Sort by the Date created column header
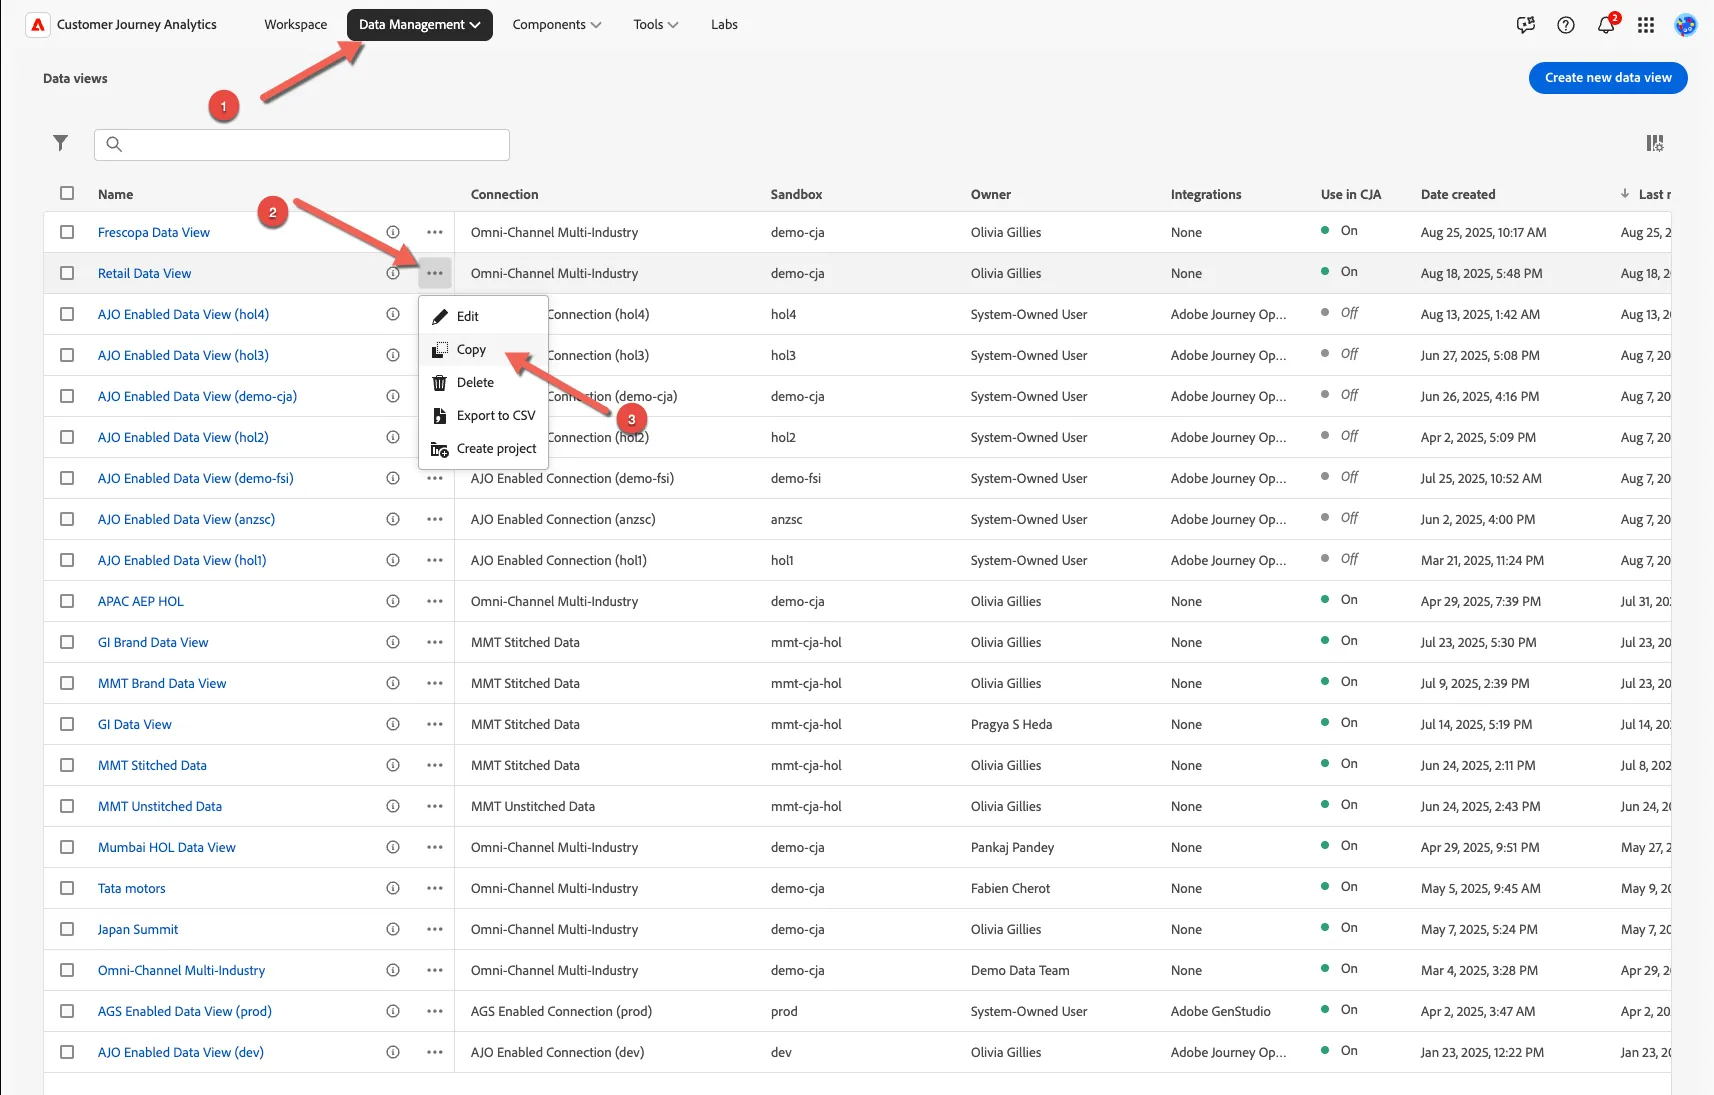1714x1095 pixels. [1458, 194]
